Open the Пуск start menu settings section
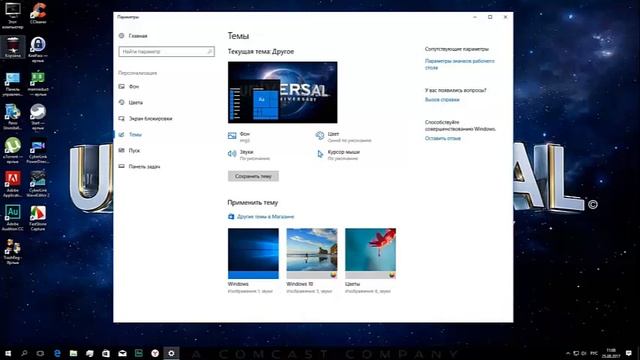 129,150
